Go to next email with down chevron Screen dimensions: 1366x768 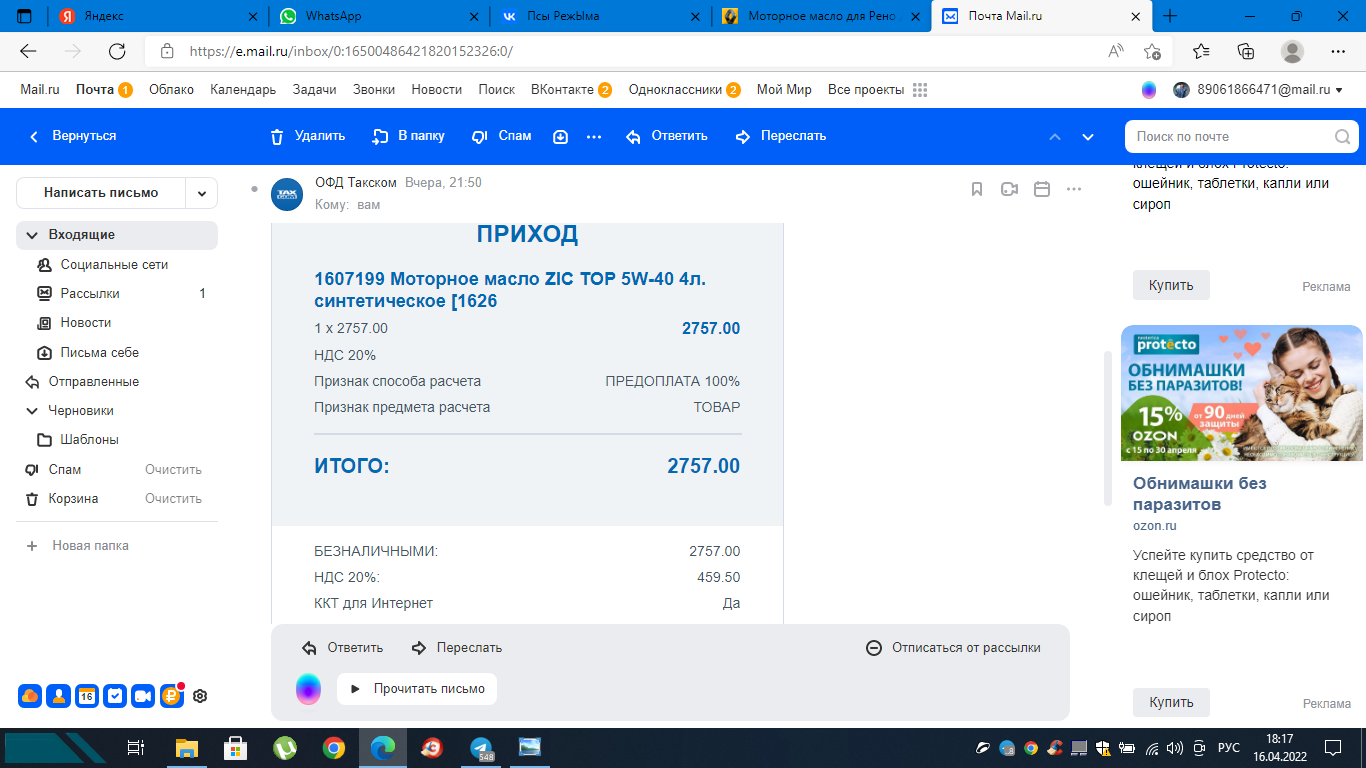pyautogui.click(x=1088, y=136)
